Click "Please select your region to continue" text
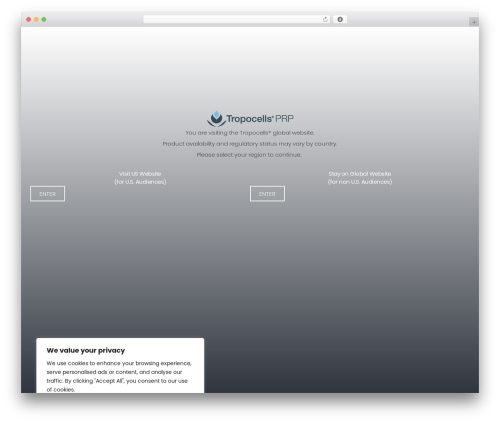The image size is (500, 423). click(249, 155)
